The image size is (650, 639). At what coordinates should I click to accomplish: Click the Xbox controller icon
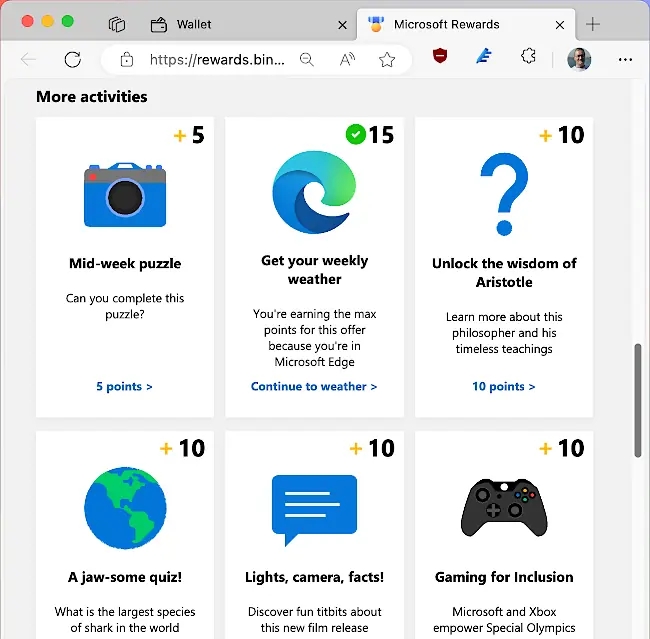click(504, 508)
